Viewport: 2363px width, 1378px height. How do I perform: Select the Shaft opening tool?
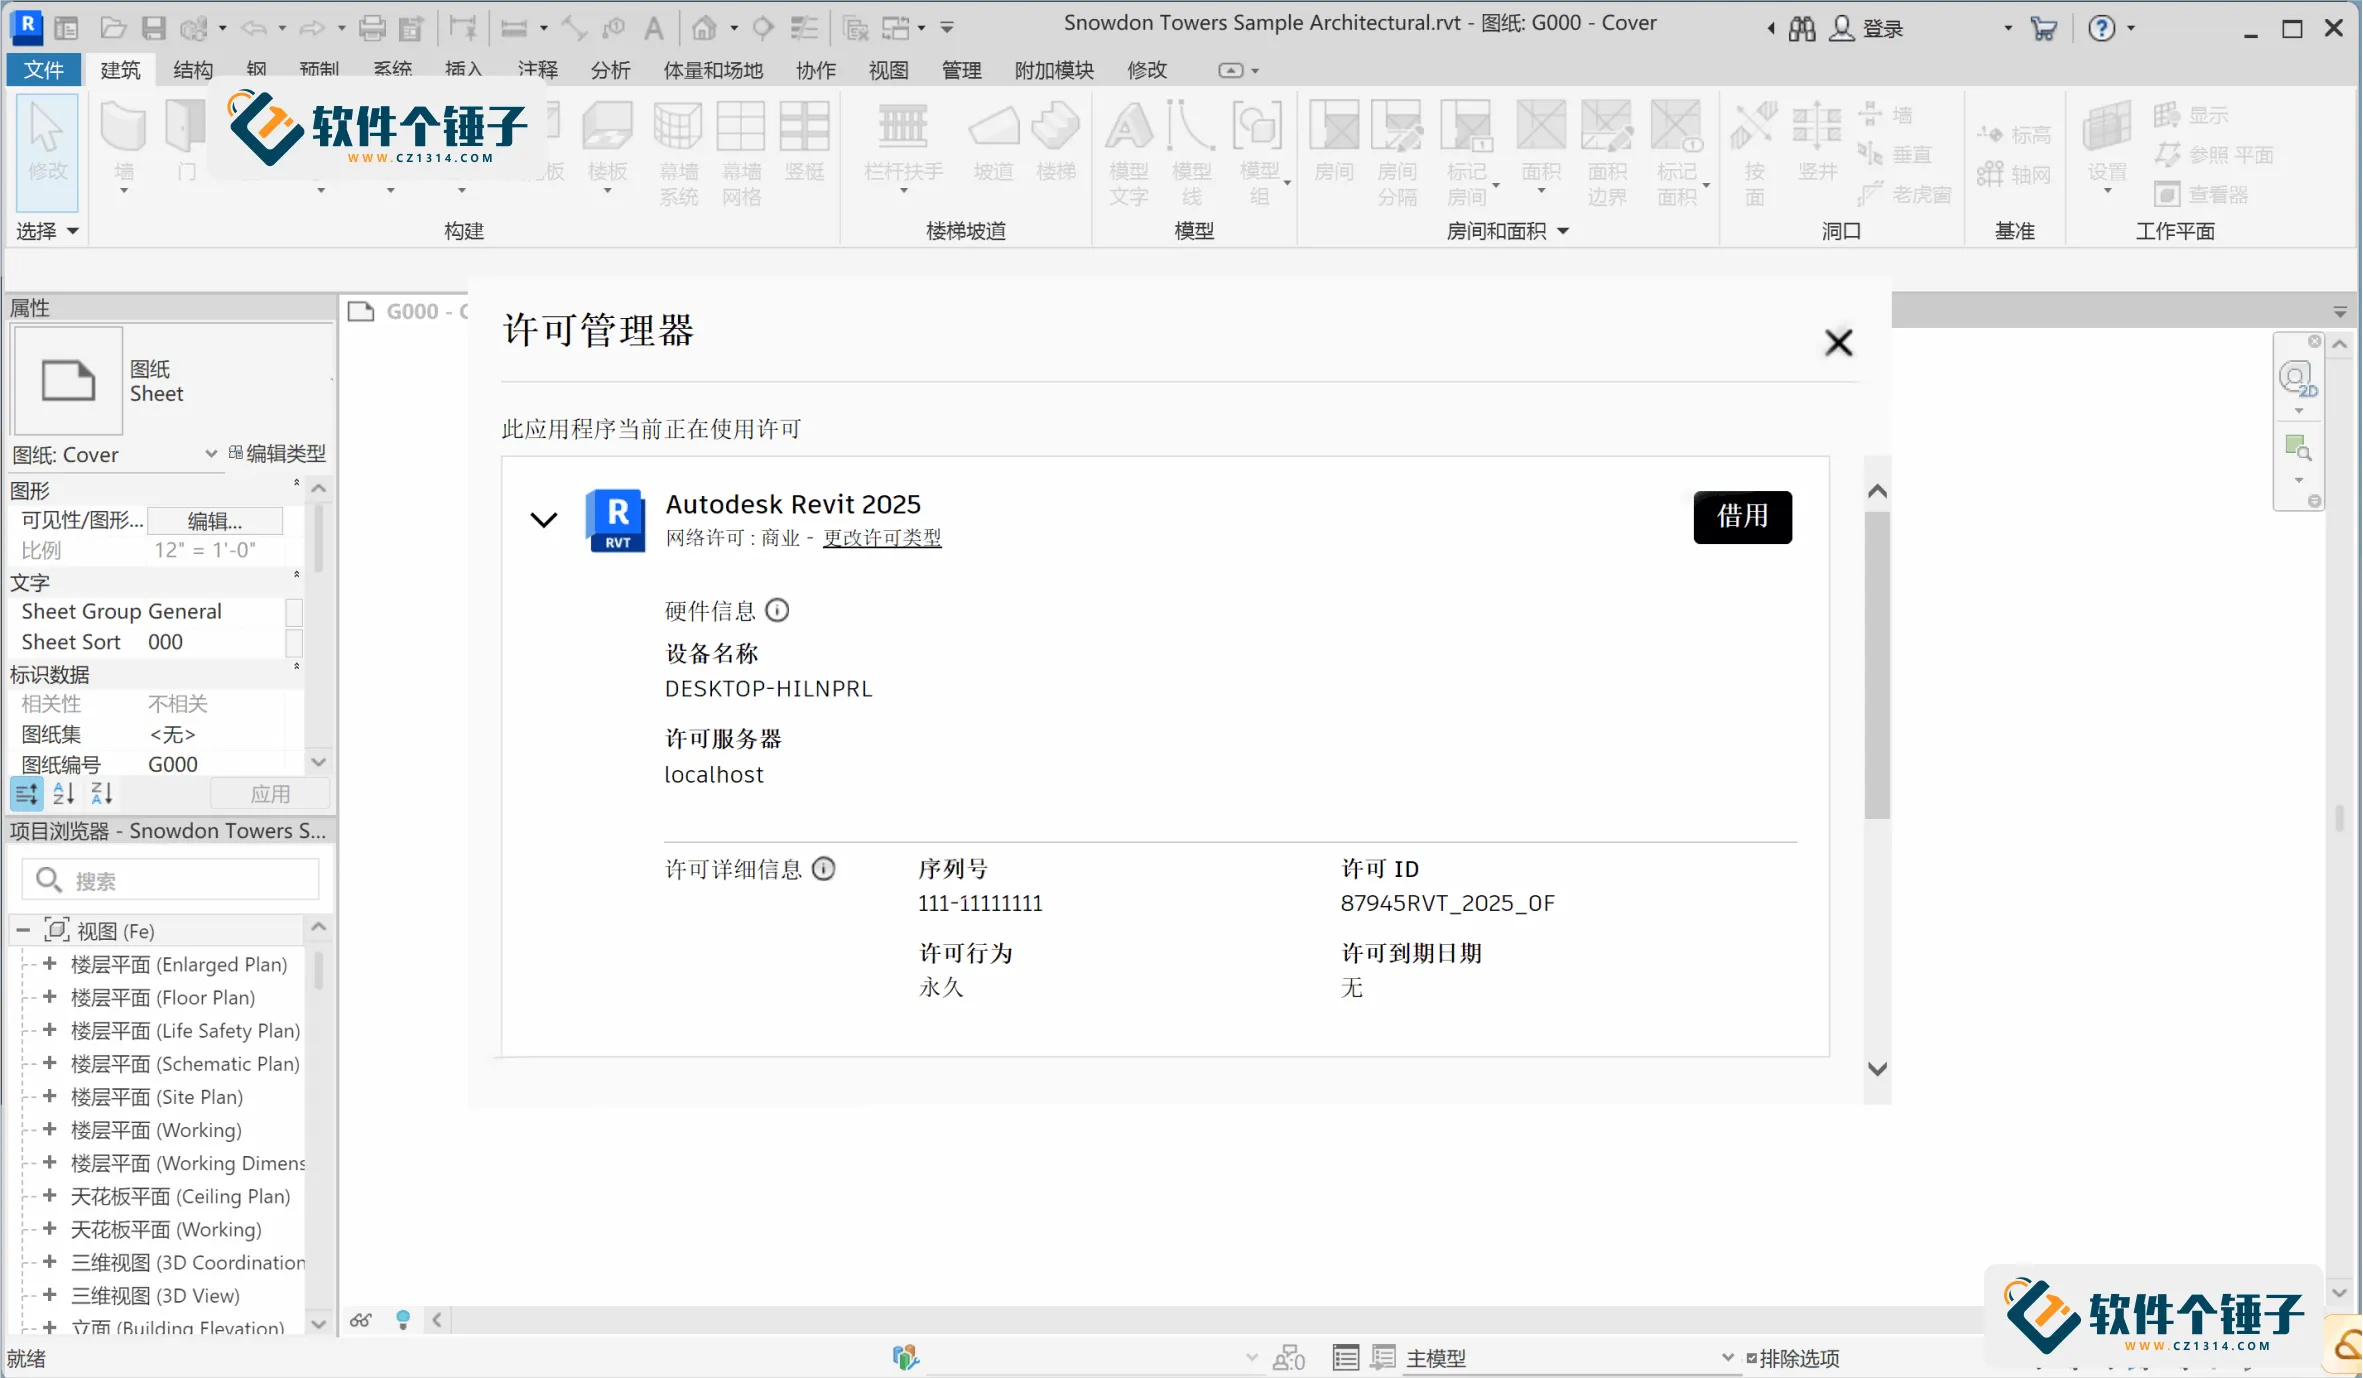tap(1817, 140)
